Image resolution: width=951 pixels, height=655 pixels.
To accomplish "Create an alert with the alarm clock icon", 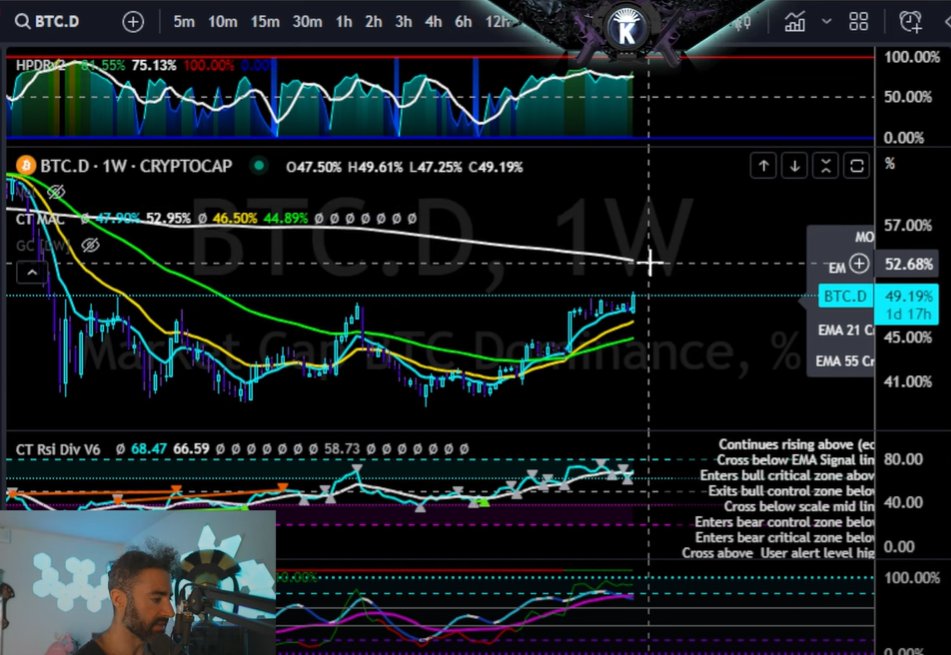I will click(911, 22).
